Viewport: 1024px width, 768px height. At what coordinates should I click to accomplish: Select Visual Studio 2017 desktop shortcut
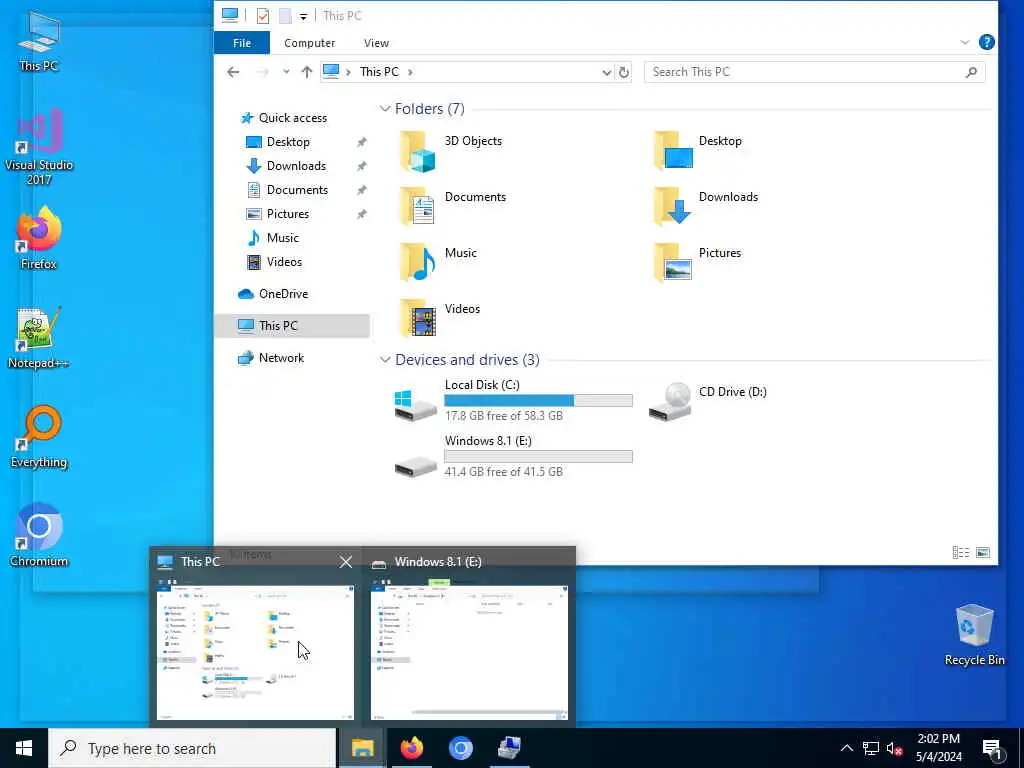(39, 148)
